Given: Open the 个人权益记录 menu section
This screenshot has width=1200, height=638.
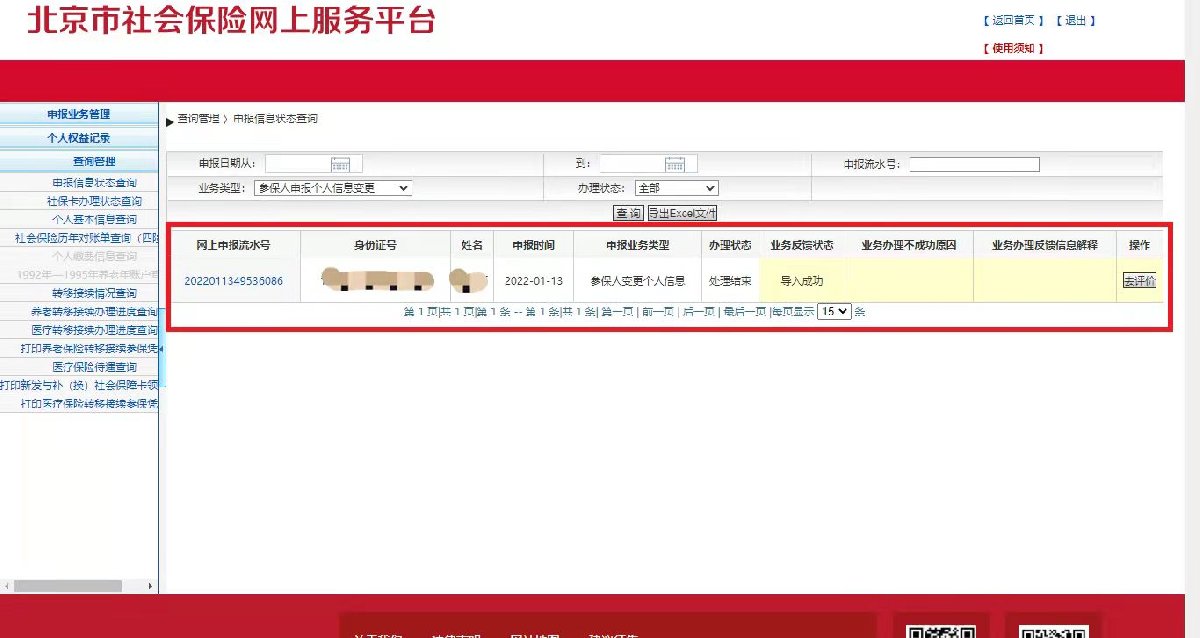Looking at the screenshot, I should (79, 138).
